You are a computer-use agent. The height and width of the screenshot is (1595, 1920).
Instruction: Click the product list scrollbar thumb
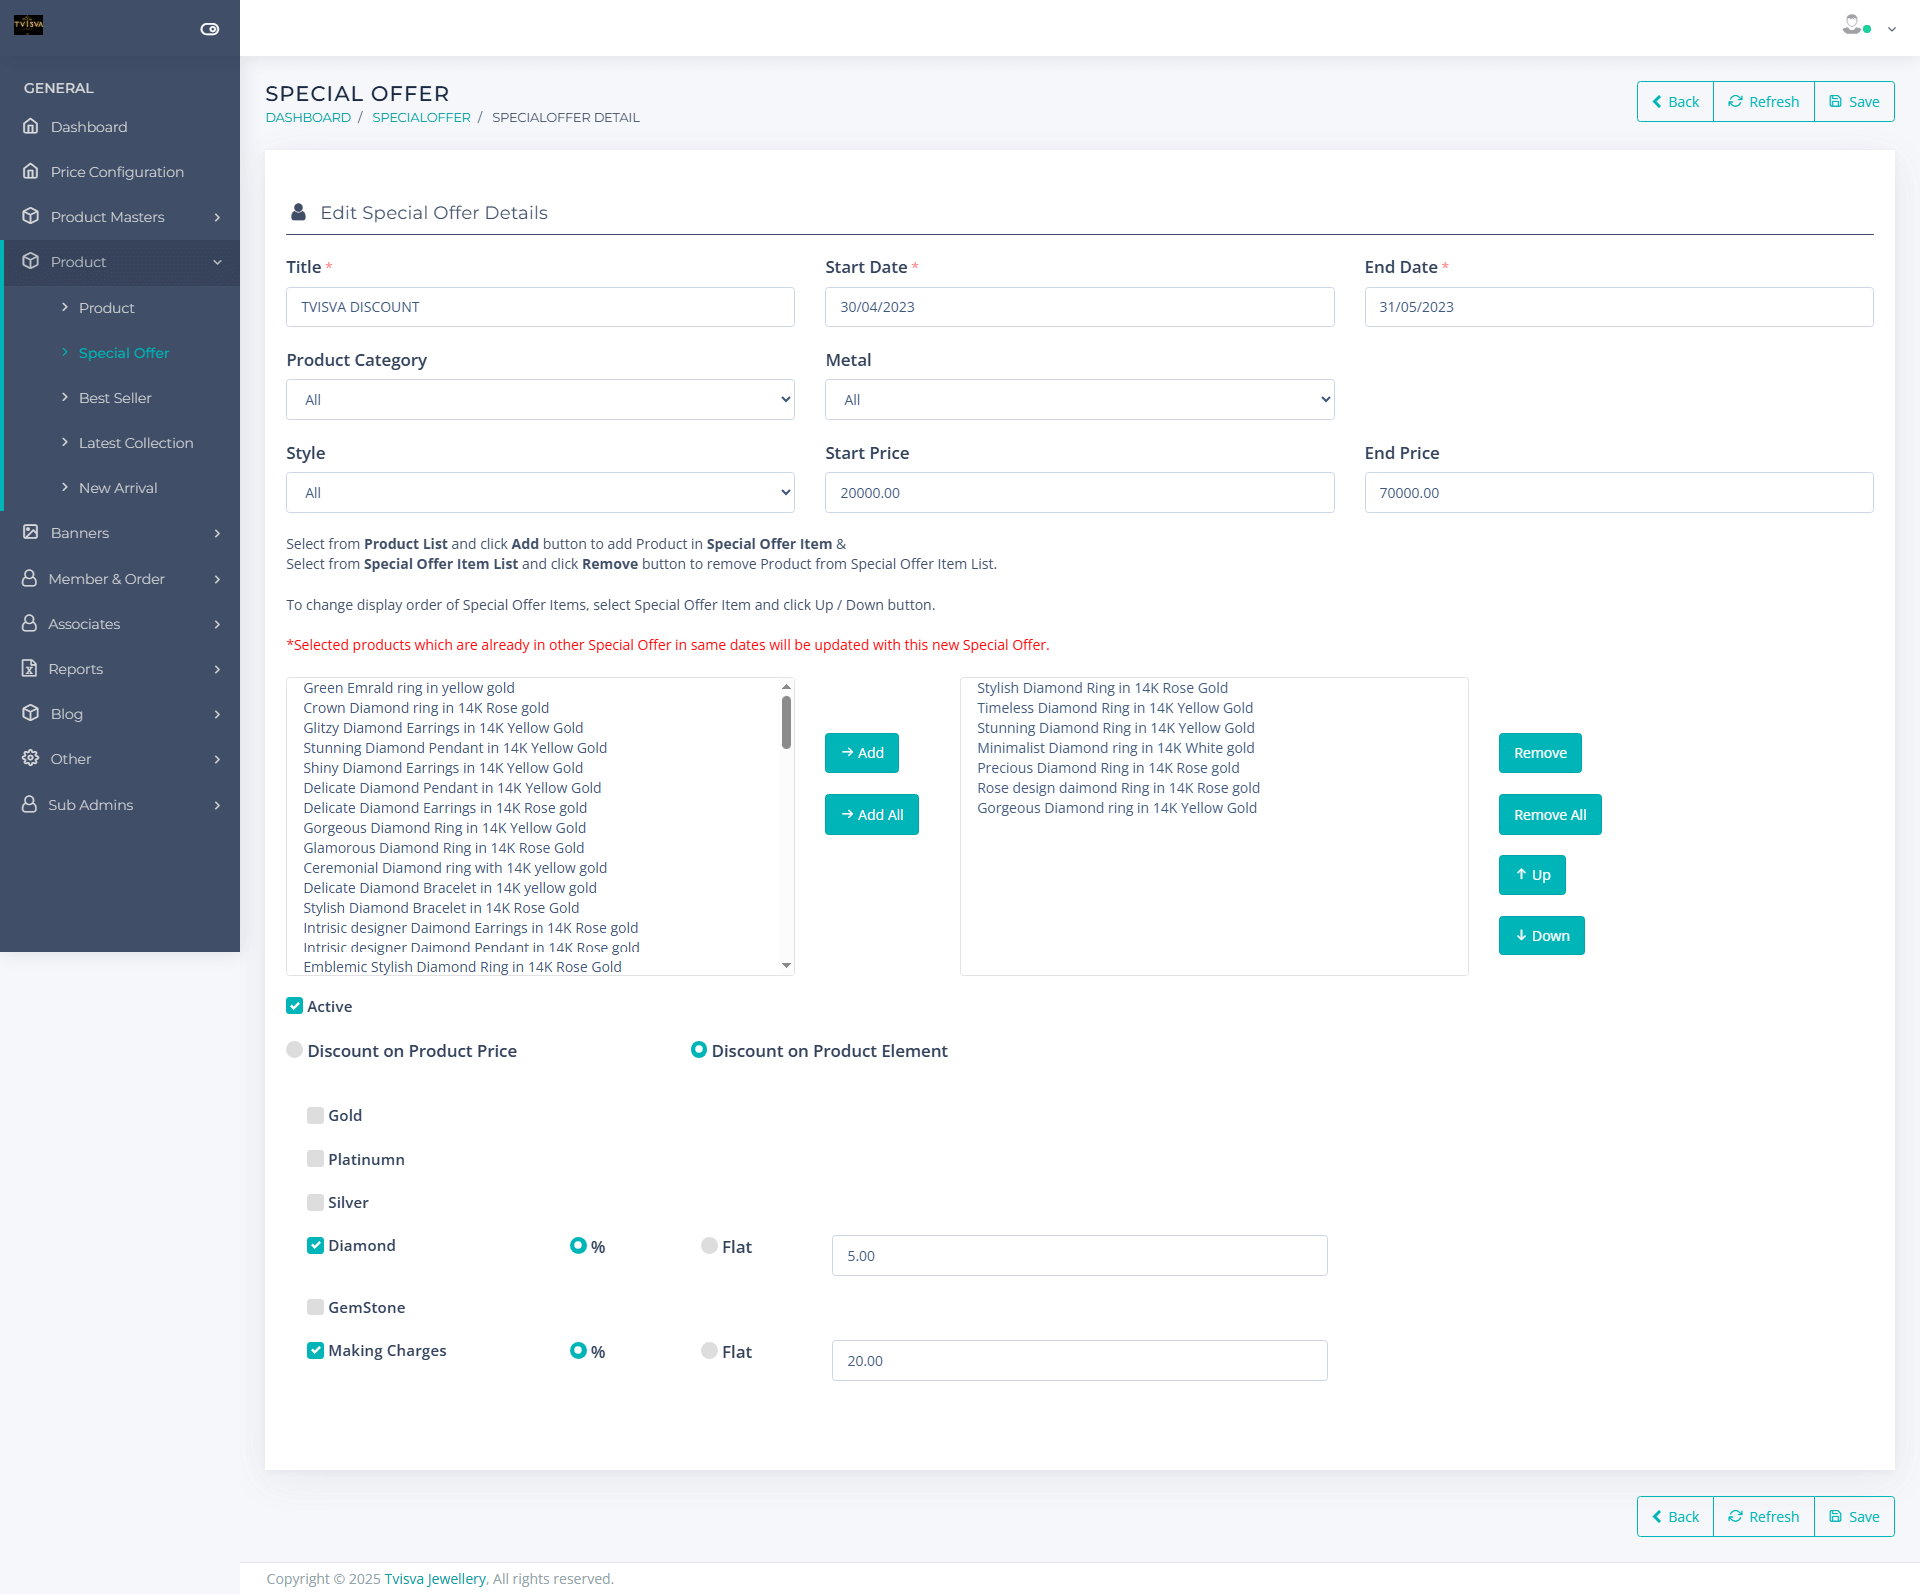[x=786, y=721]
